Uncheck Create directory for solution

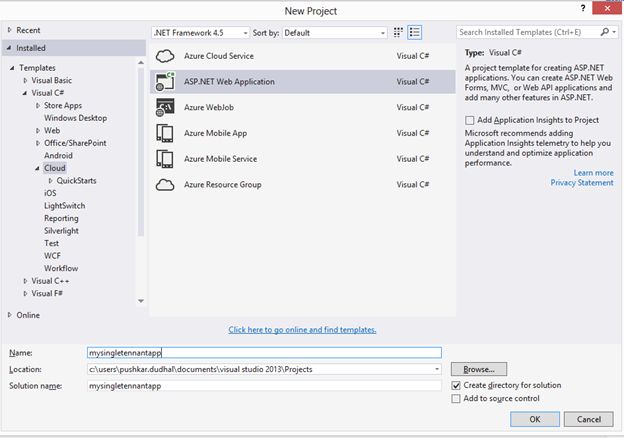pyautogui.click(x=456, y=385)
